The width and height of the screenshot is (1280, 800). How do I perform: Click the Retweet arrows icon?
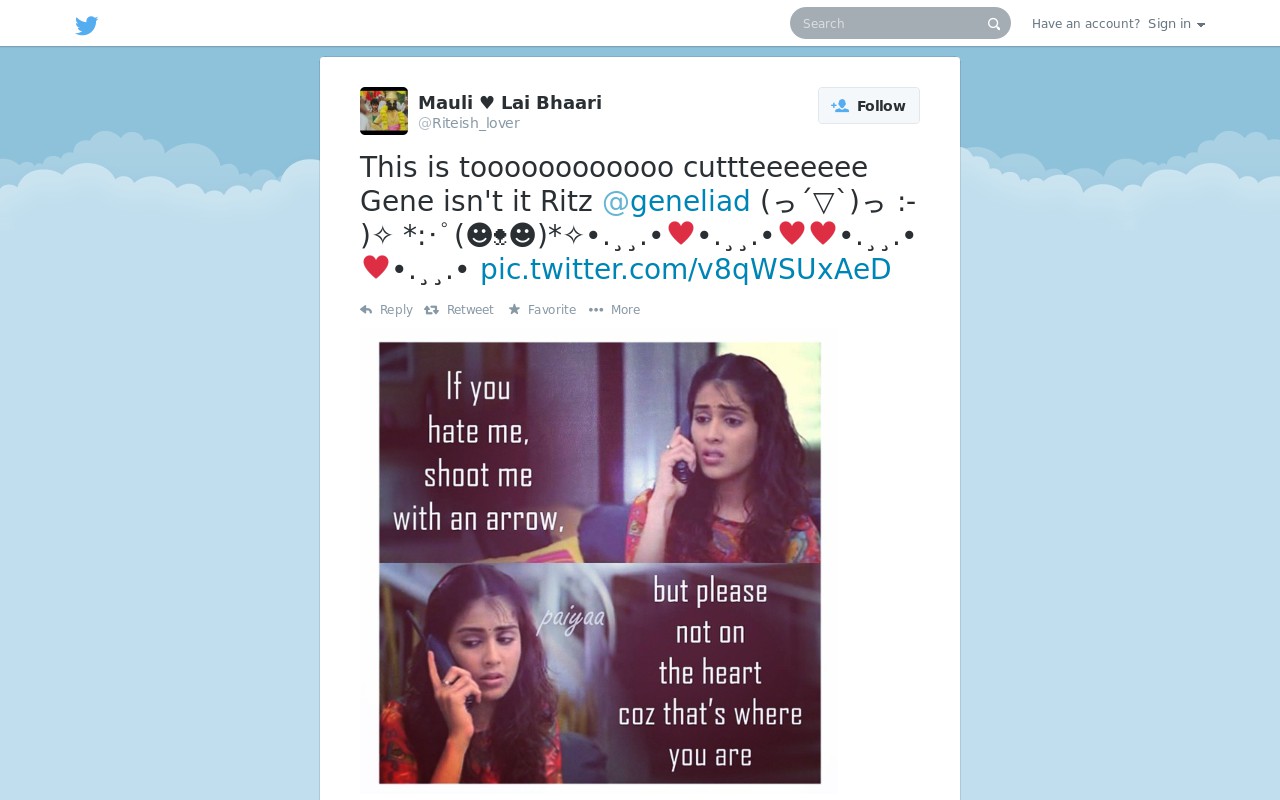(x=432, y=310)
